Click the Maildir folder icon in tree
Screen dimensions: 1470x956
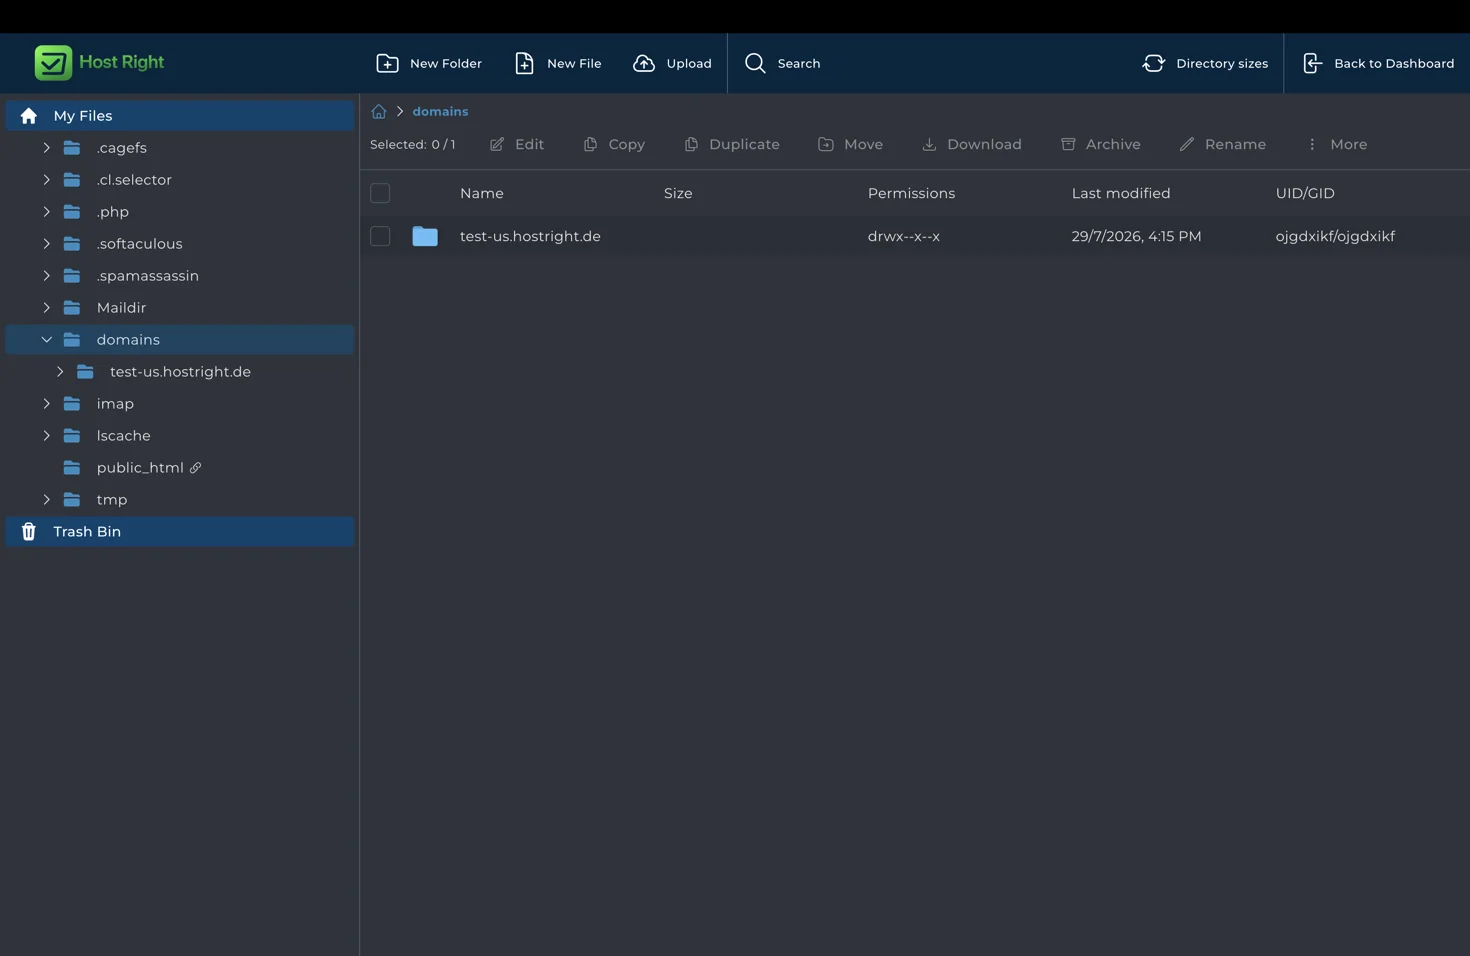72,308
